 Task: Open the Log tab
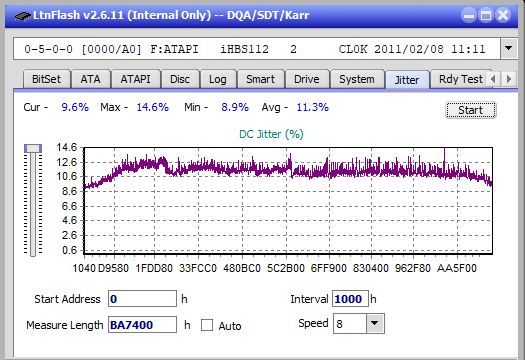point(218,79)
